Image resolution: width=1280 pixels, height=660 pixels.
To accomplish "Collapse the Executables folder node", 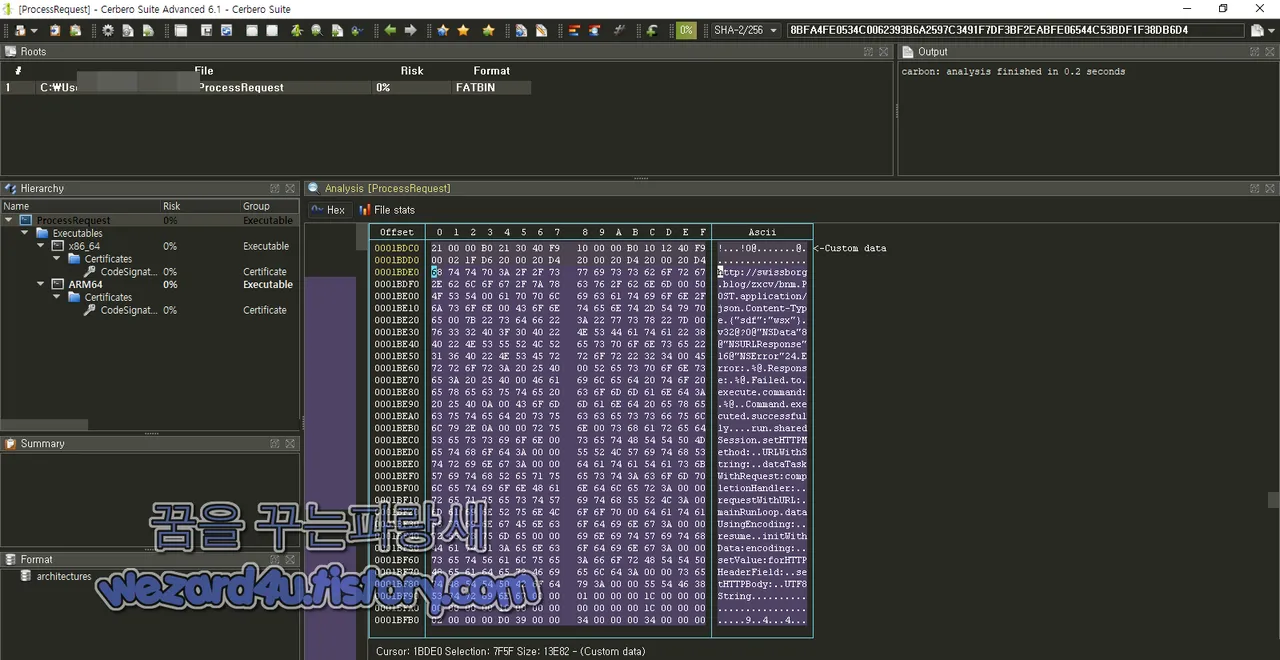I will 25,233.
